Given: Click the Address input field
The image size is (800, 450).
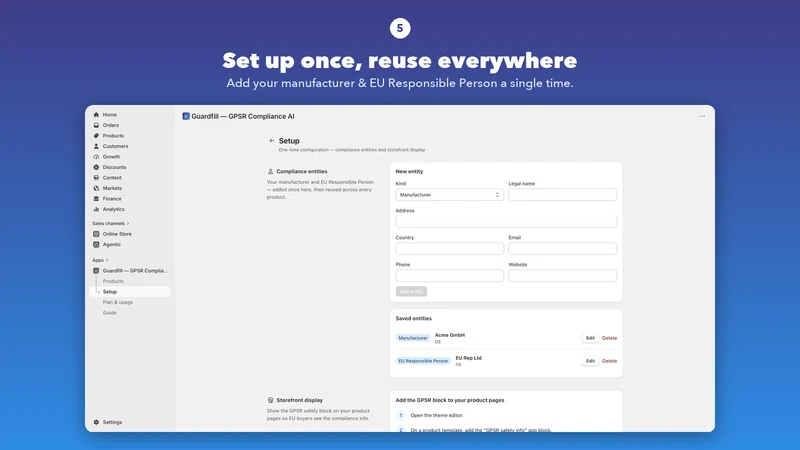Looking at the screenshot, I should (506, 221).
